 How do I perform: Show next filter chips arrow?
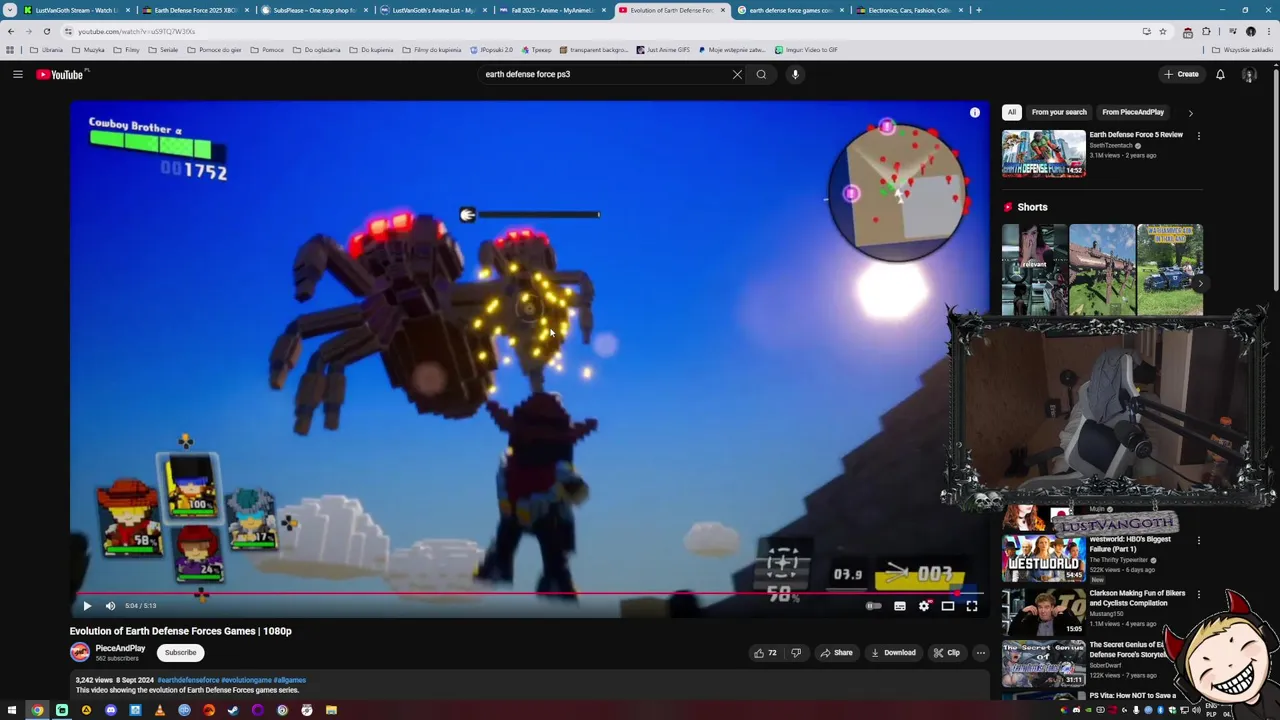pos(1190,113)
